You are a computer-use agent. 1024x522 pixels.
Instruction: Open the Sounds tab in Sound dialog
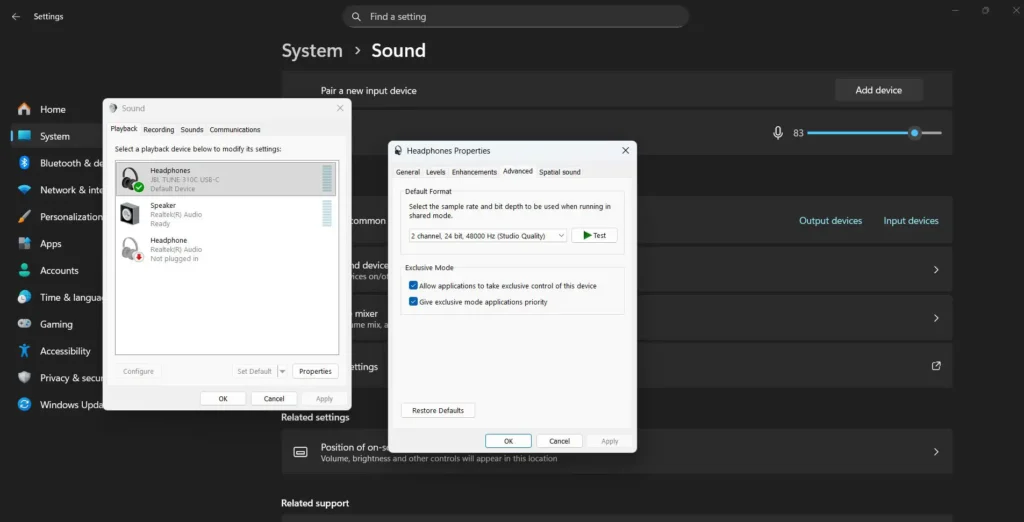192,129
